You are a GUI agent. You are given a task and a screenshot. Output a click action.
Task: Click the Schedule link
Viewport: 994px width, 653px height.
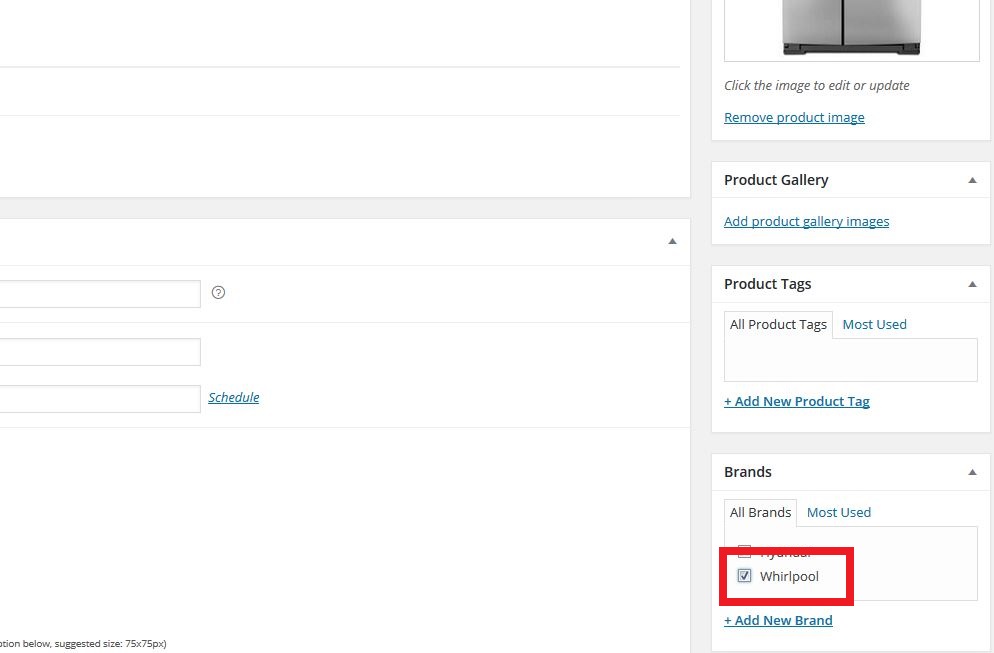point(234,398)
